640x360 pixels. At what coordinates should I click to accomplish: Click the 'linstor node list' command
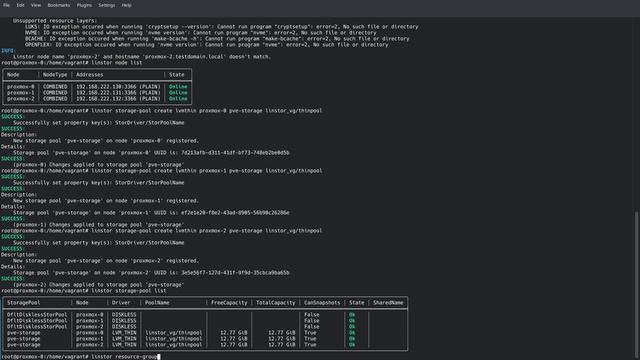click(117, 63)
